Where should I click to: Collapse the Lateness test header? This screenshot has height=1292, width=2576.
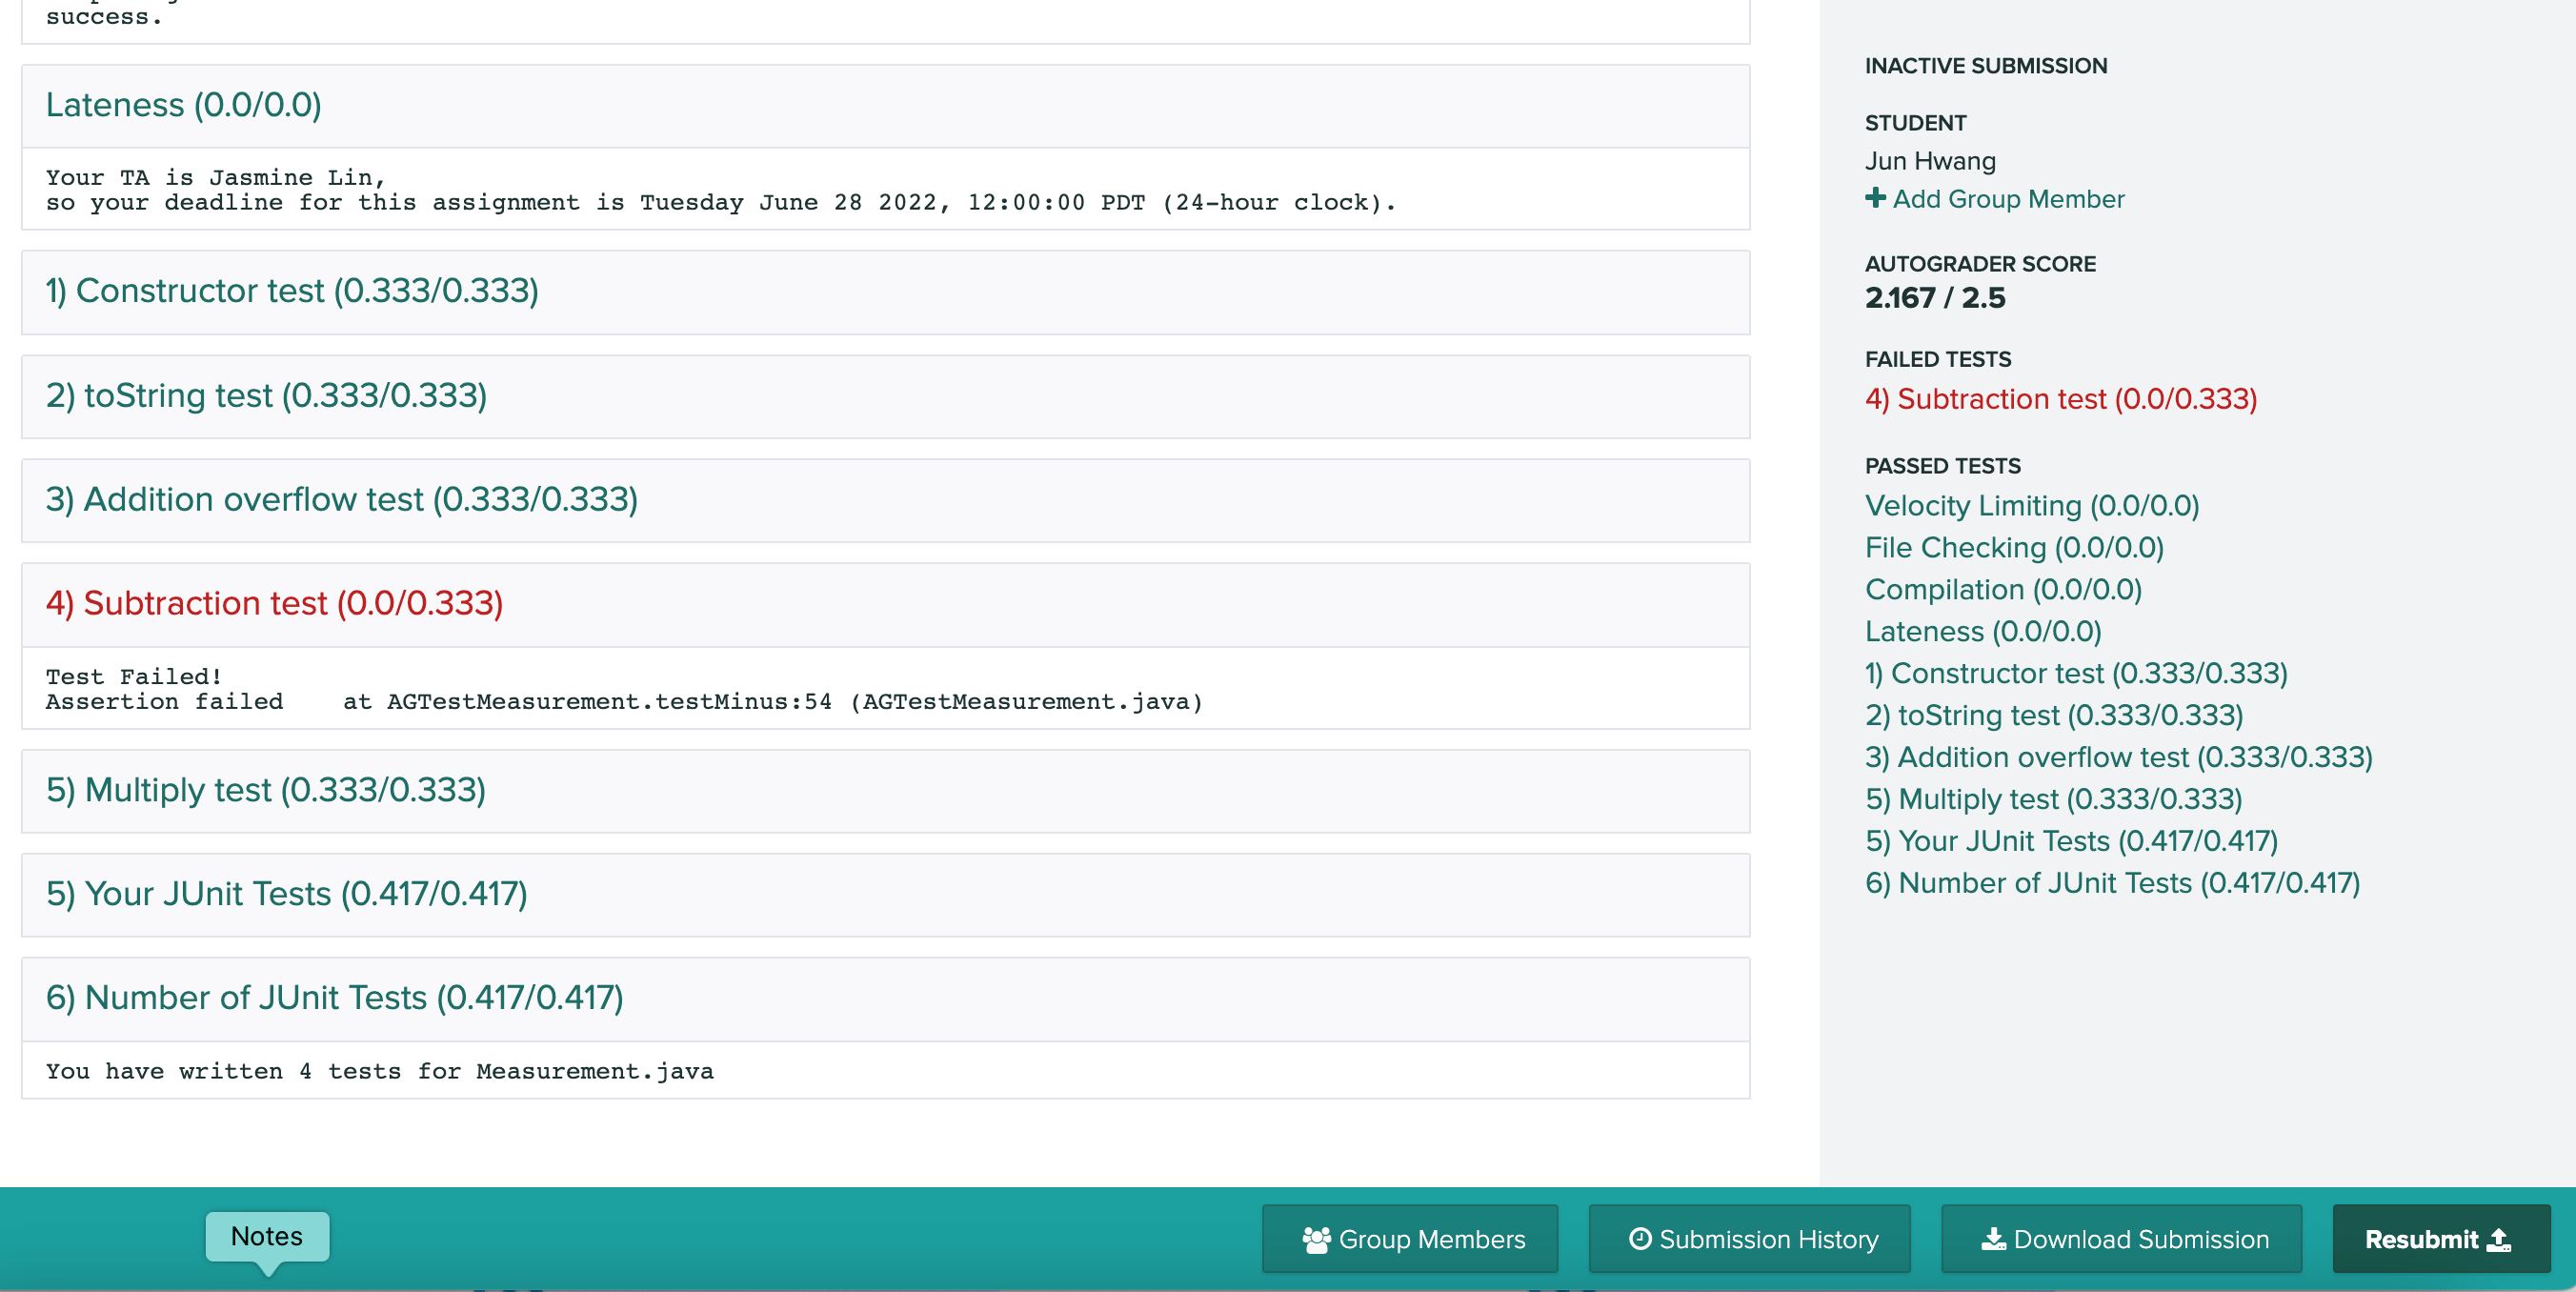click(x=184, y=105)
